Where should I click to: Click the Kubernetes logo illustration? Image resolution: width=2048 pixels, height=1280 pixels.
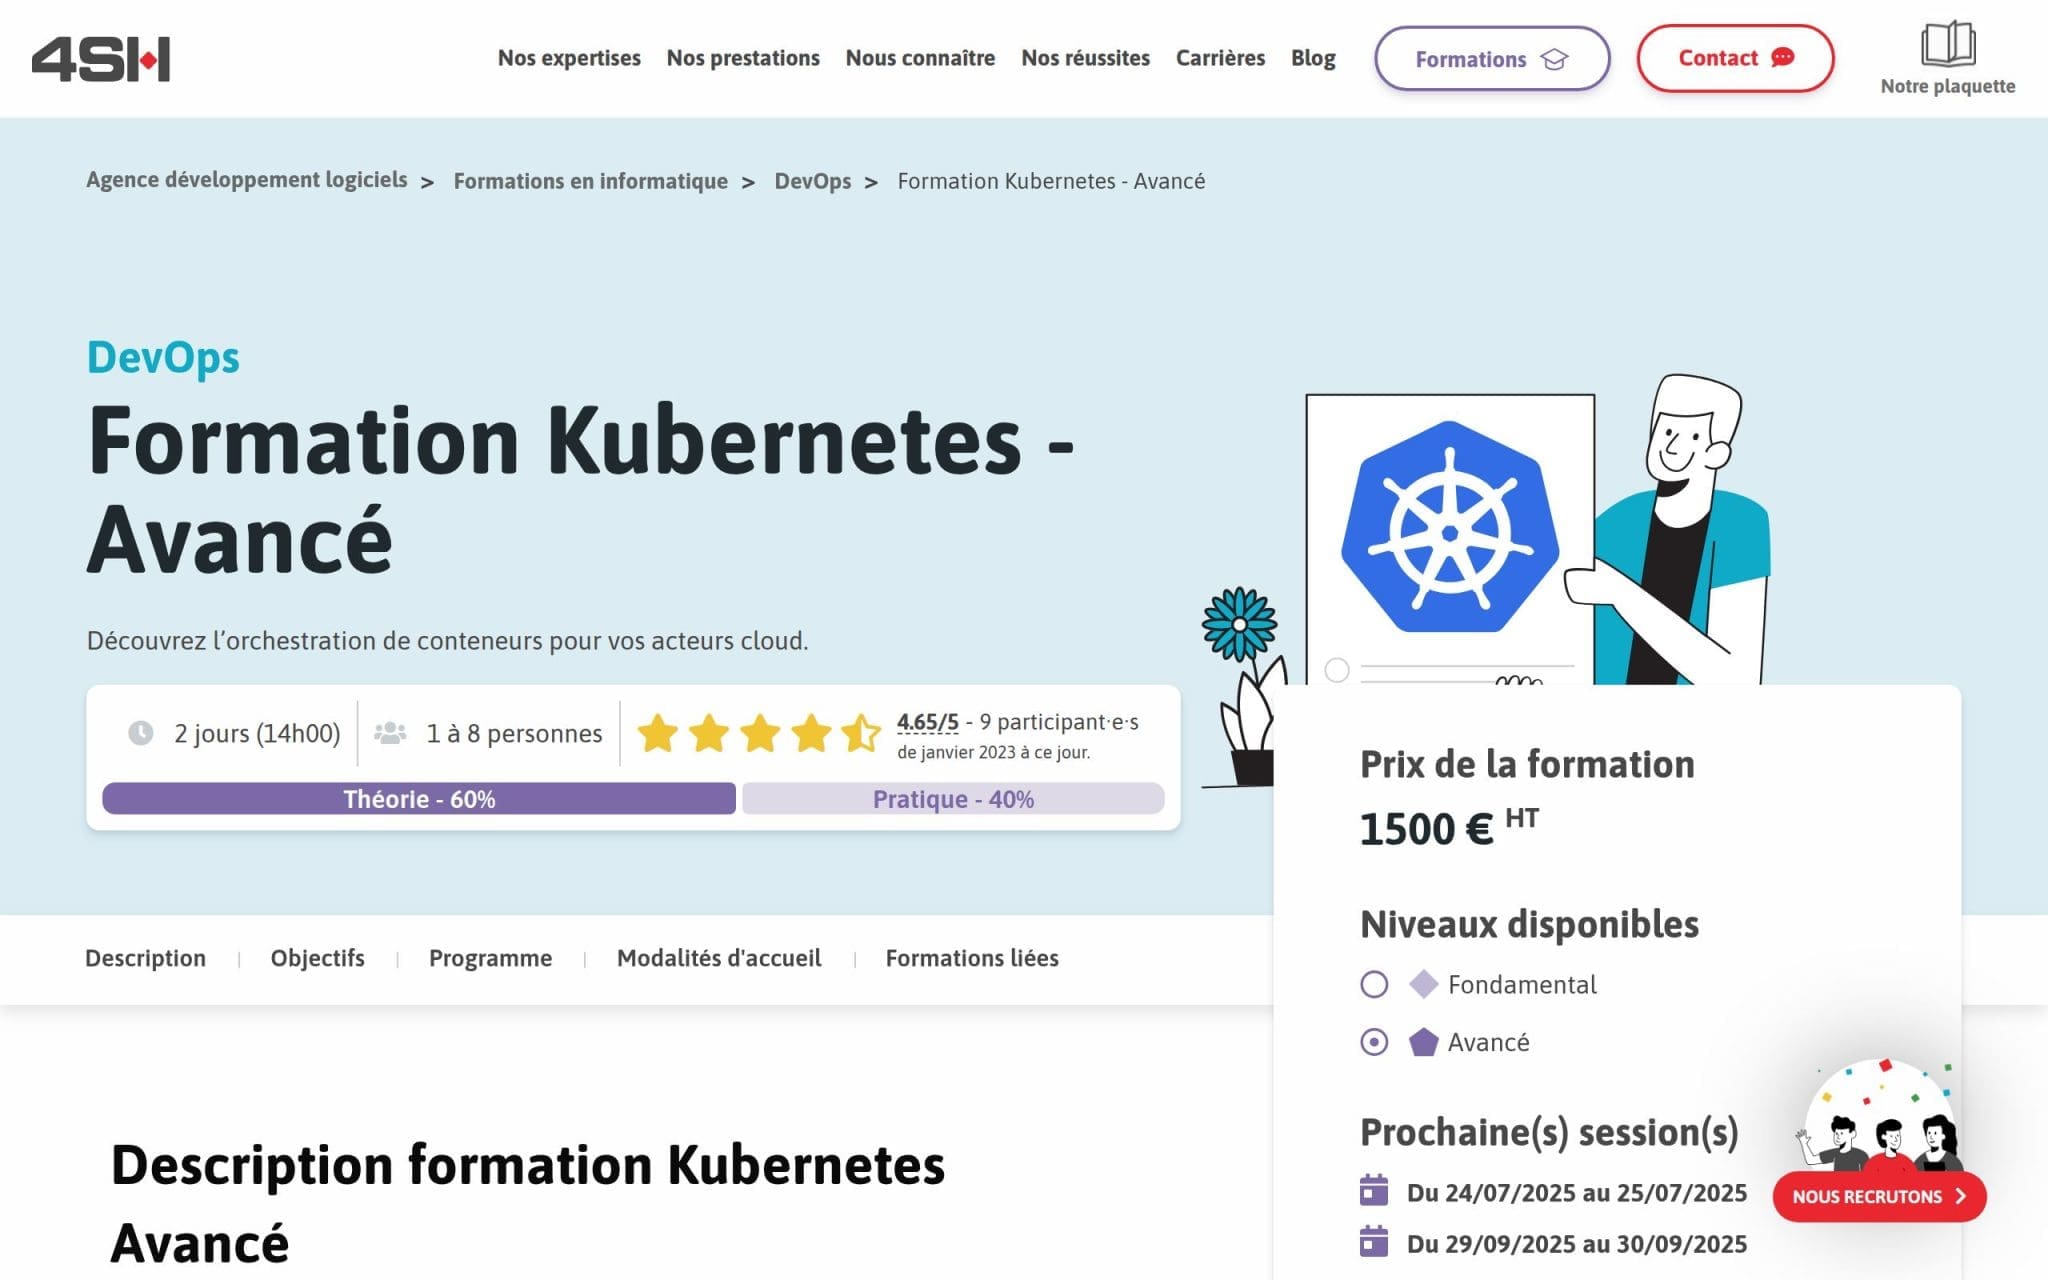(1449, 526)
